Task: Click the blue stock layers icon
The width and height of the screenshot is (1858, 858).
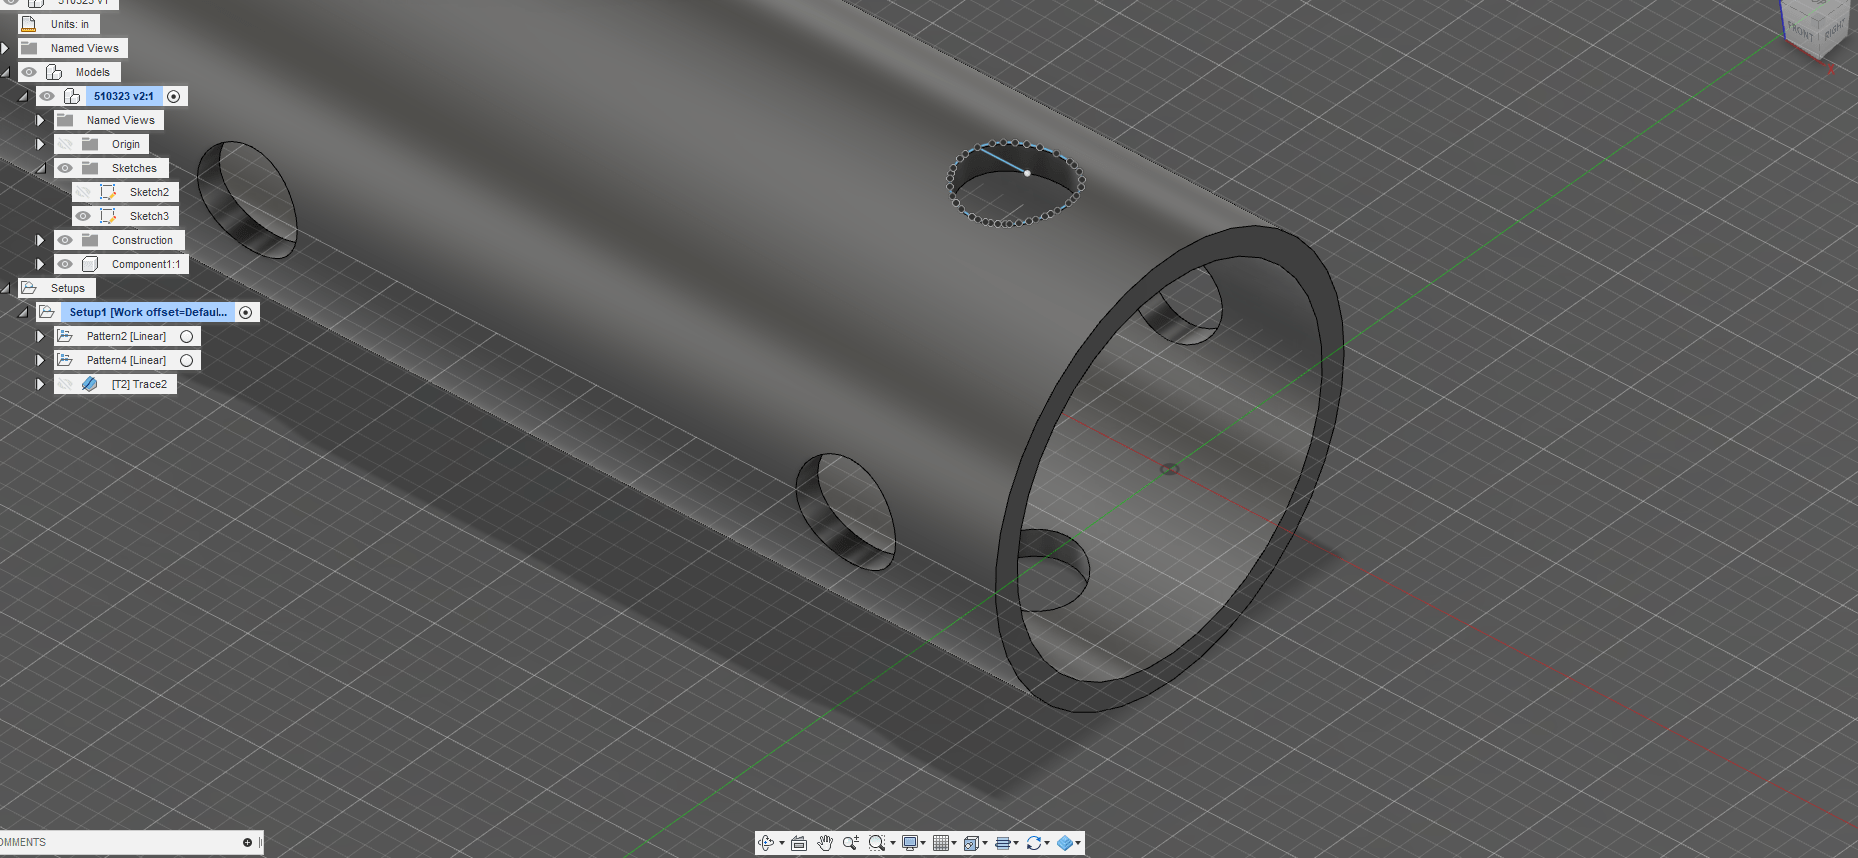Action: (1065, 843)
